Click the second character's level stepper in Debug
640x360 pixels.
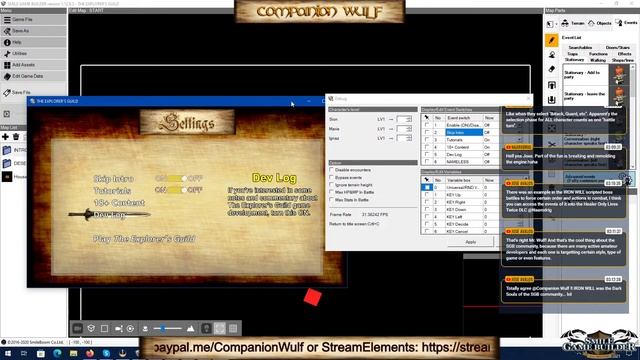[409, 129]
